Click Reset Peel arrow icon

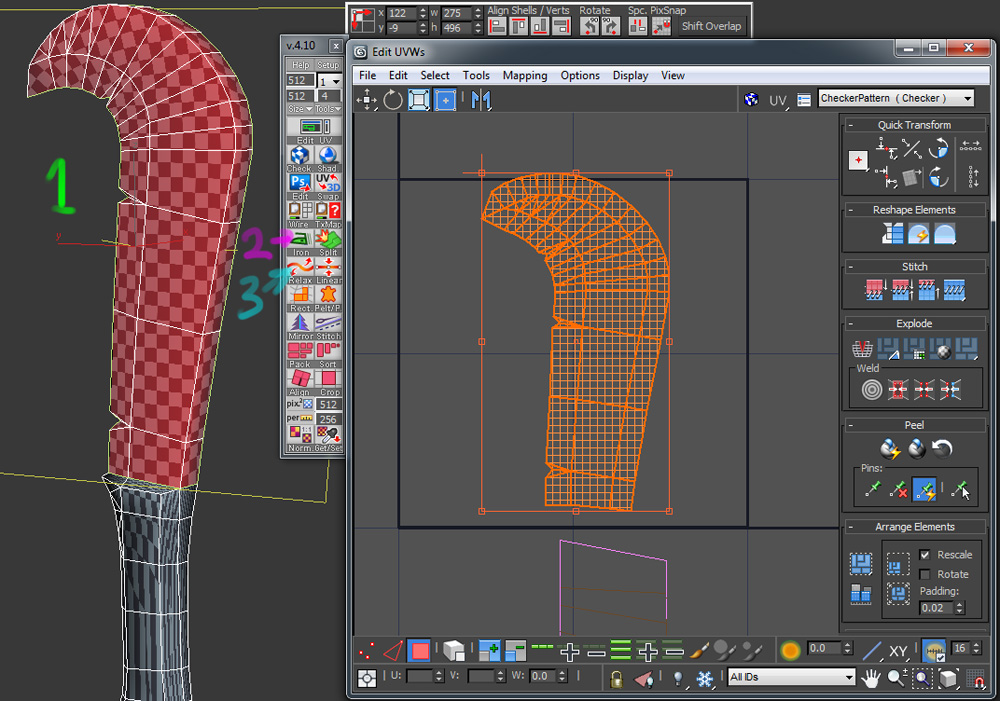pyautogui.click(x=941, y=449)
